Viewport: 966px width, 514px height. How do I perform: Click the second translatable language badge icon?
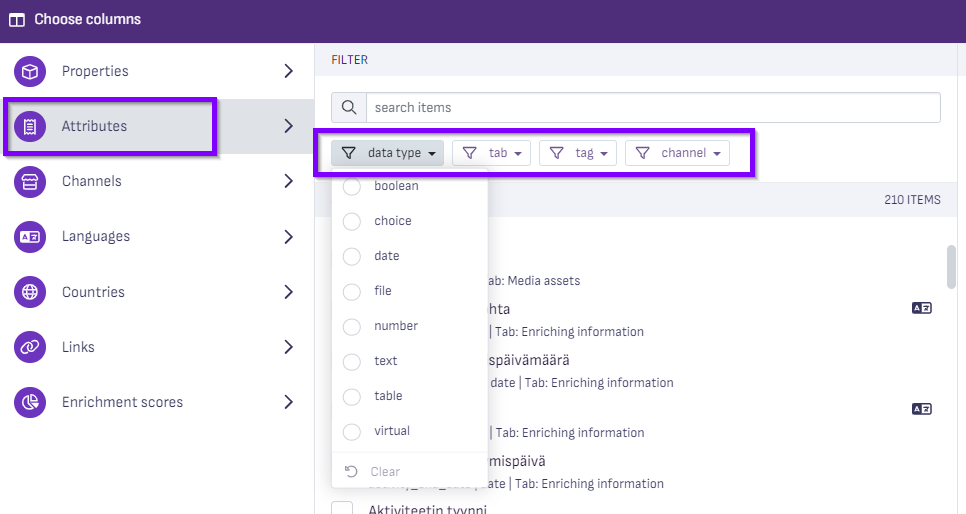tap(922, 409)
